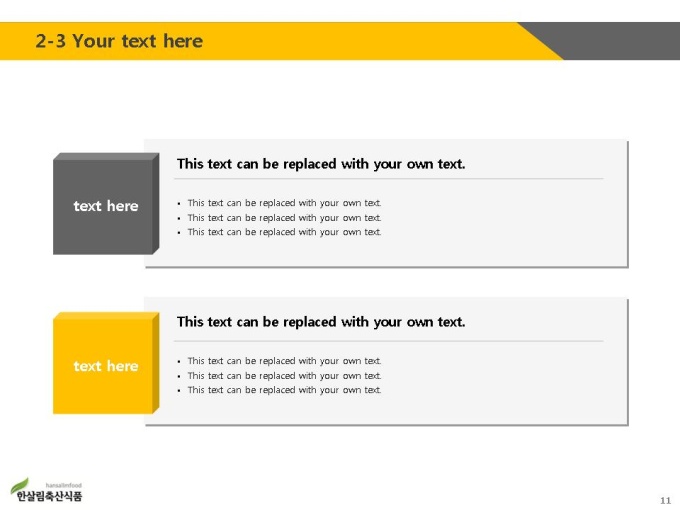
Task: Select the bold heading in the upper panel
Action: [x=321, y=164]
